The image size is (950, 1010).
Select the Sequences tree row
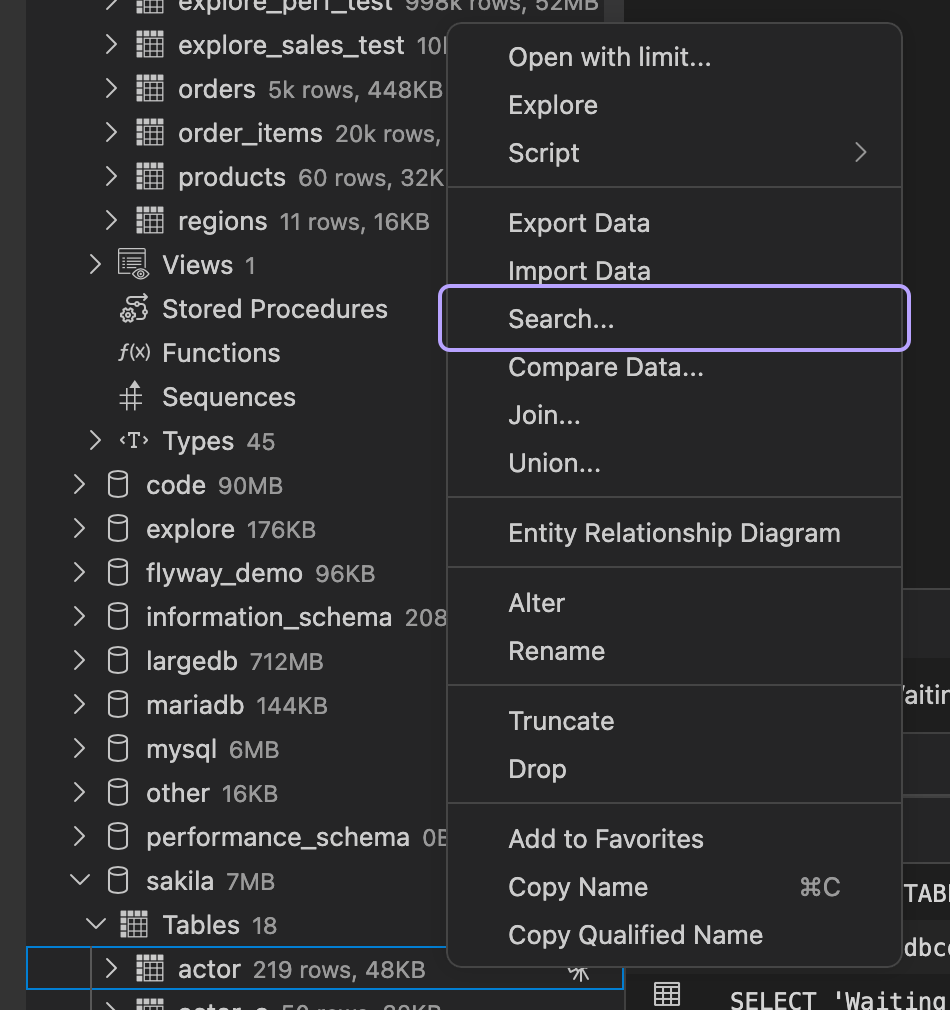tap(236, 397)
